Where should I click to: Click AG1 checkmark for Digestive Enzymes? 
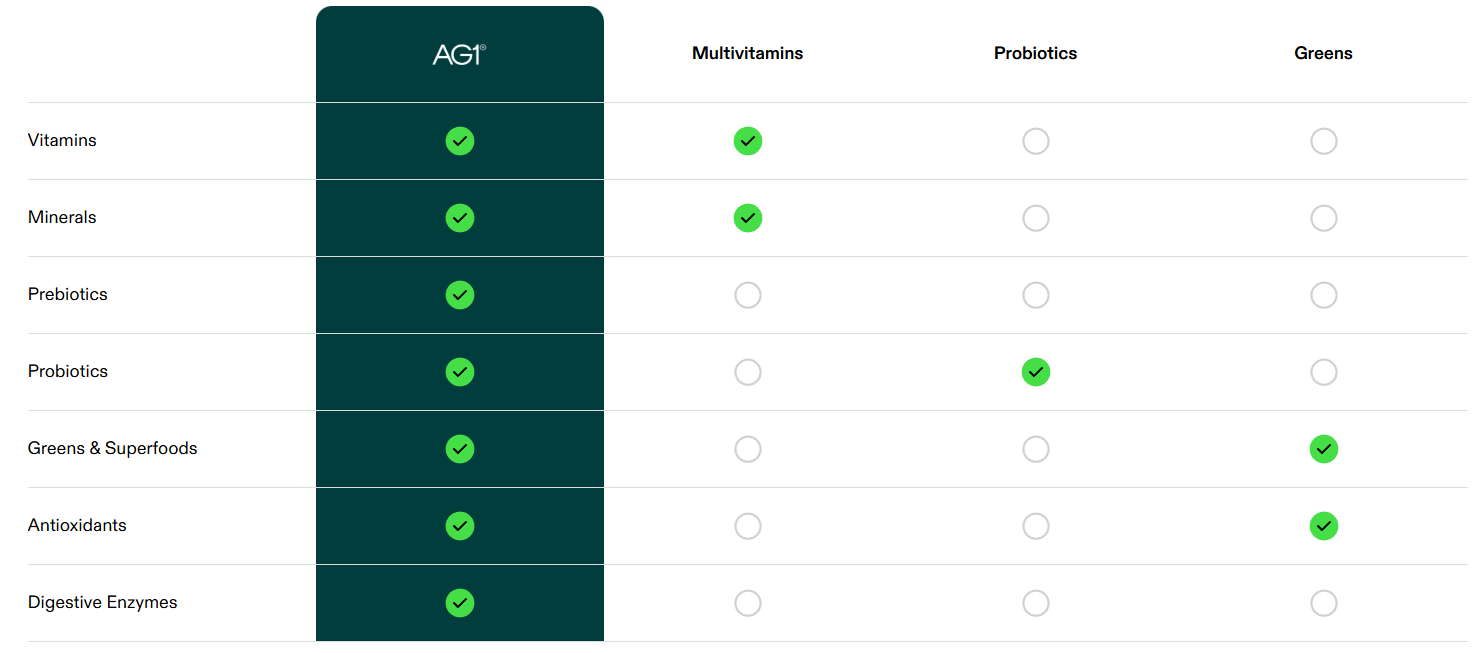460,603
